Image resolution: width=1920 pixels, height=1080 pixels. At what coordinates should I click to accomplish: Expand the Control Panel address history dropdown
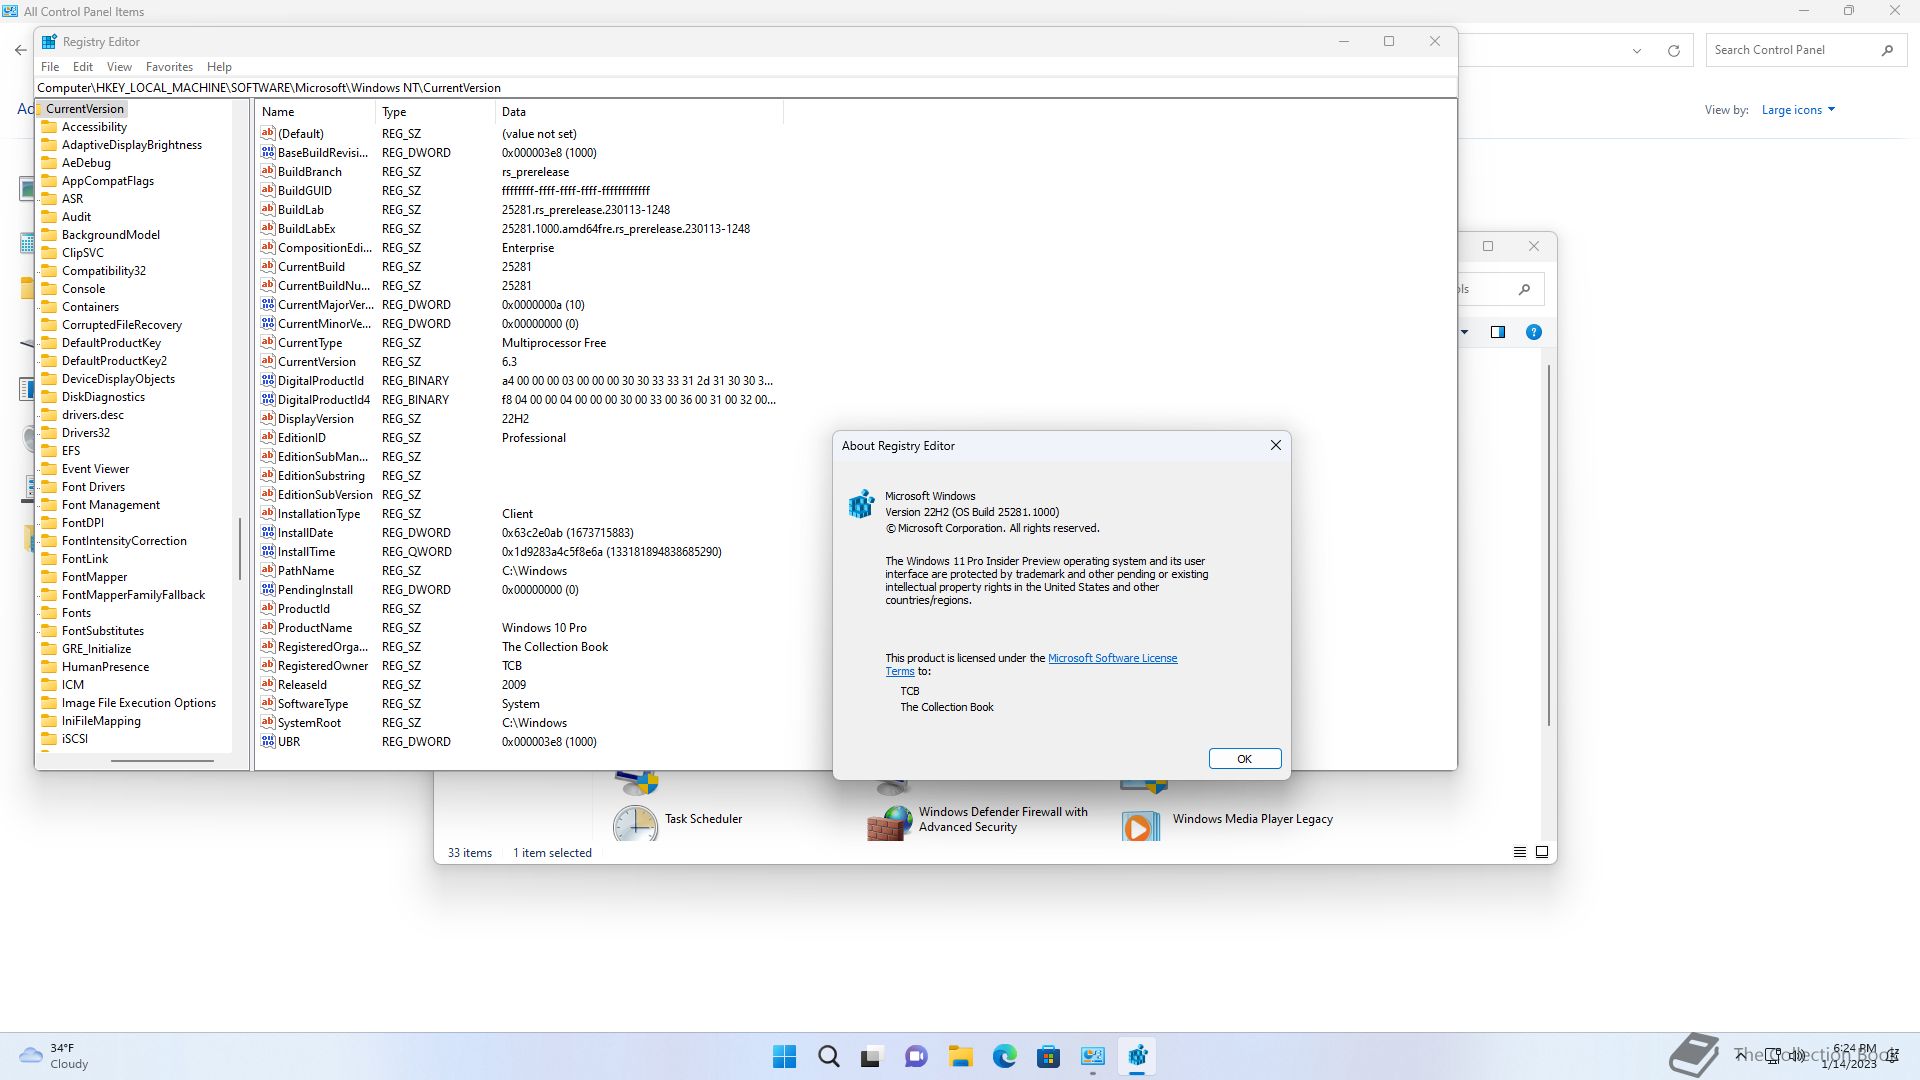pos(1637,50)
